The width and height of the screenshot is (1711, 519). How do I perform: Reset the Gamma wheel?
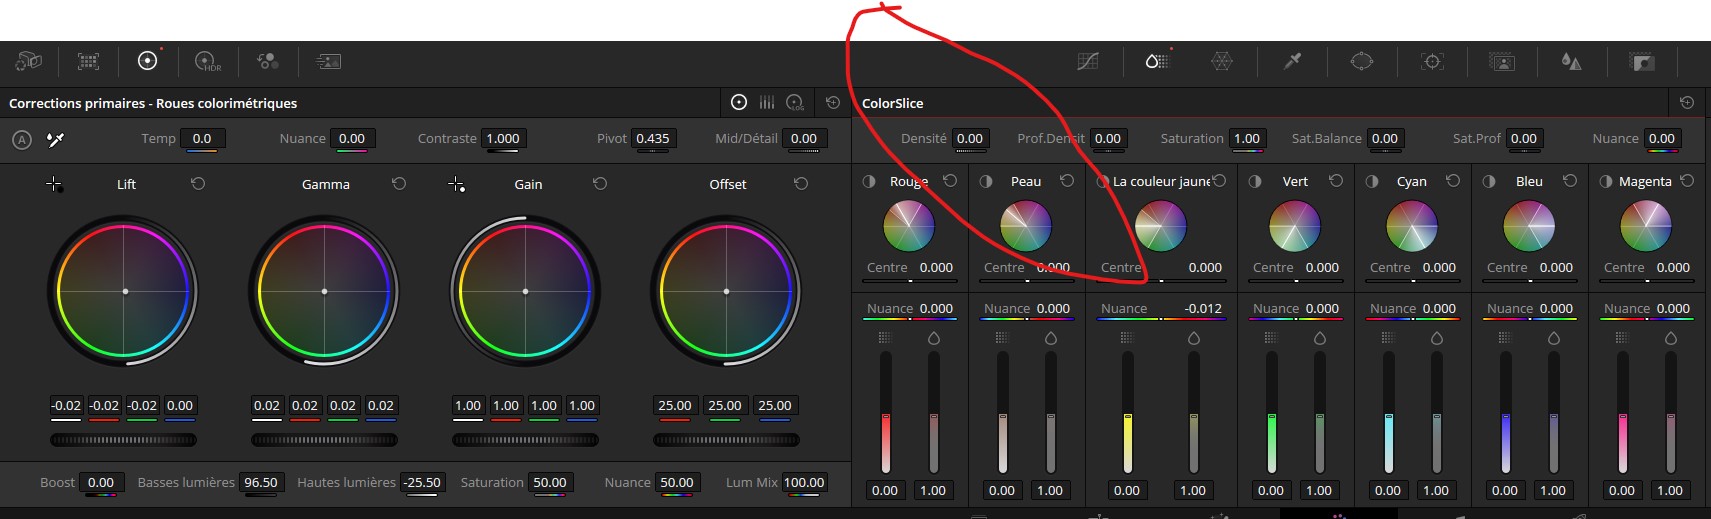point(399,184)
